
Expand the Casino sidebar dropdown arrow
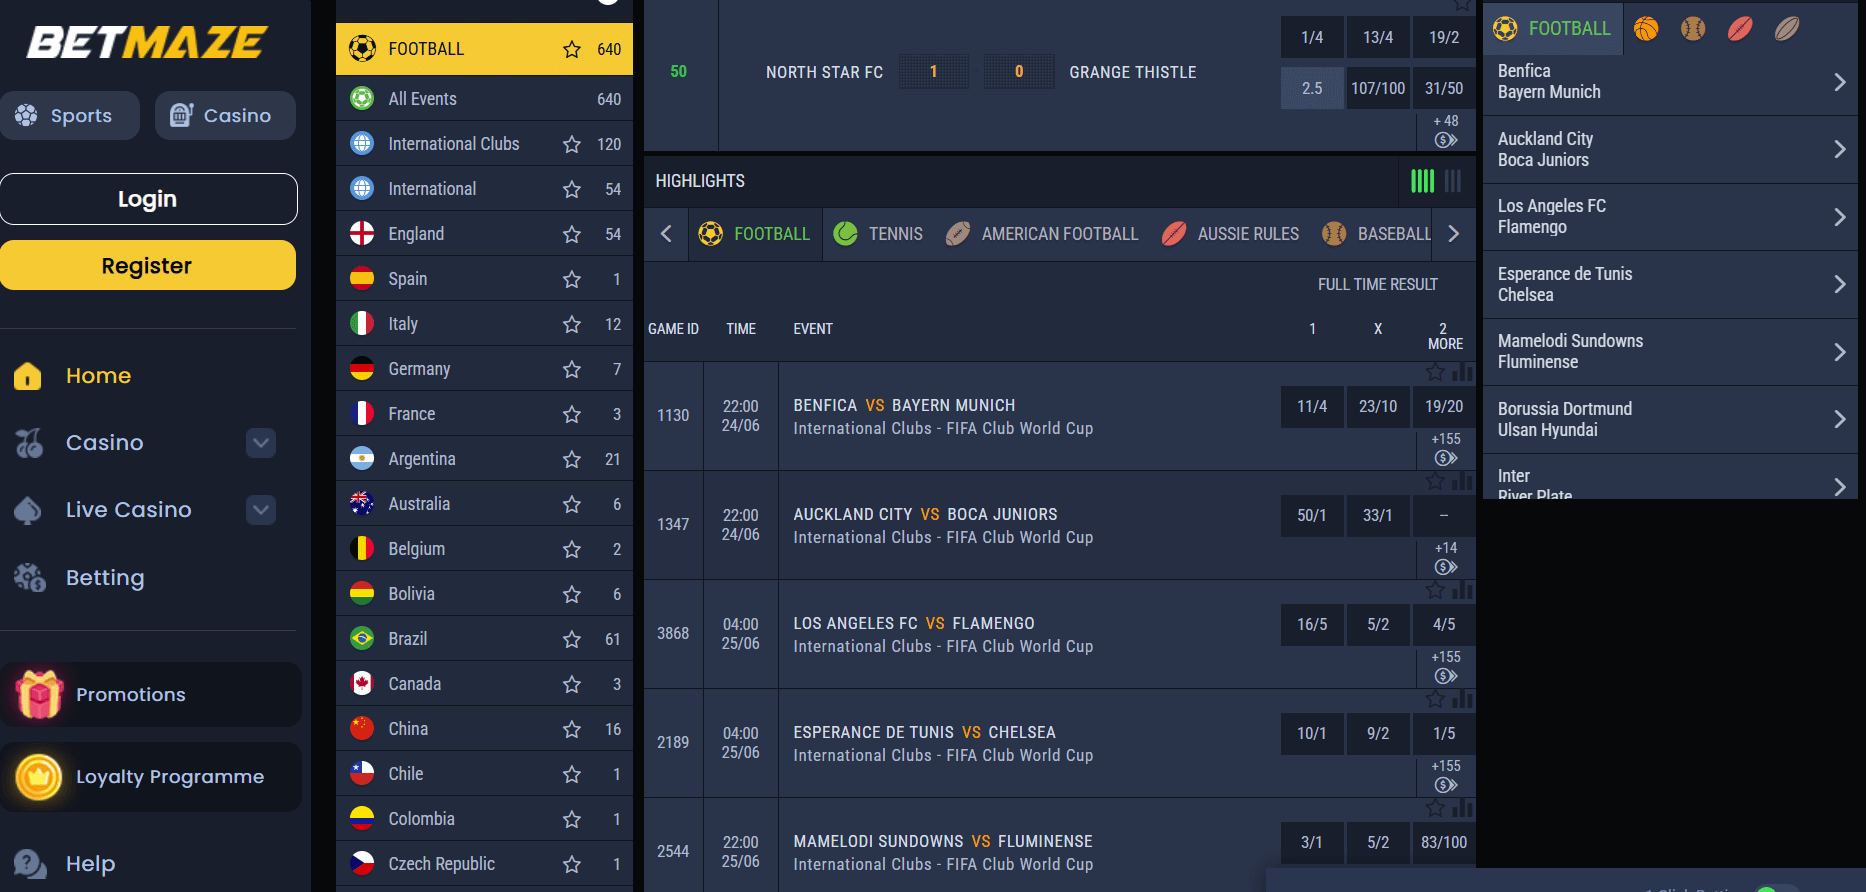coord(261,443)
